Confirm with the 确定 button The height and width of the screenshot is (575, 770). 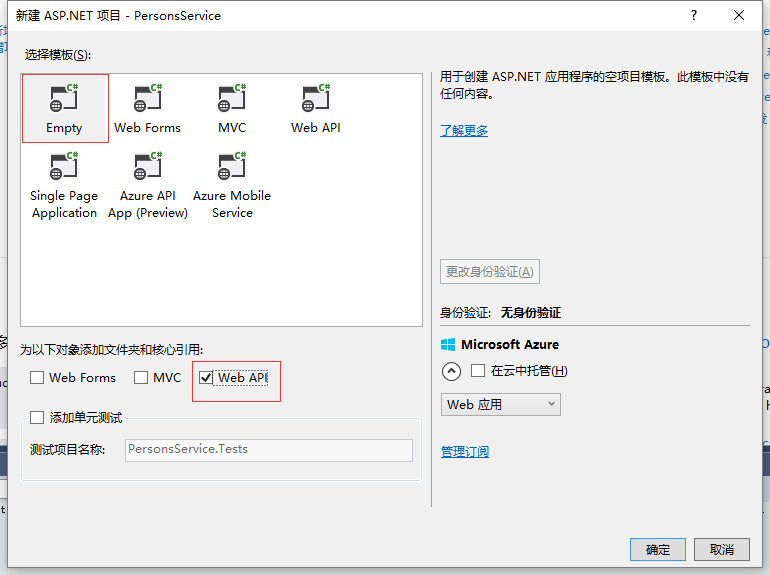658,549
